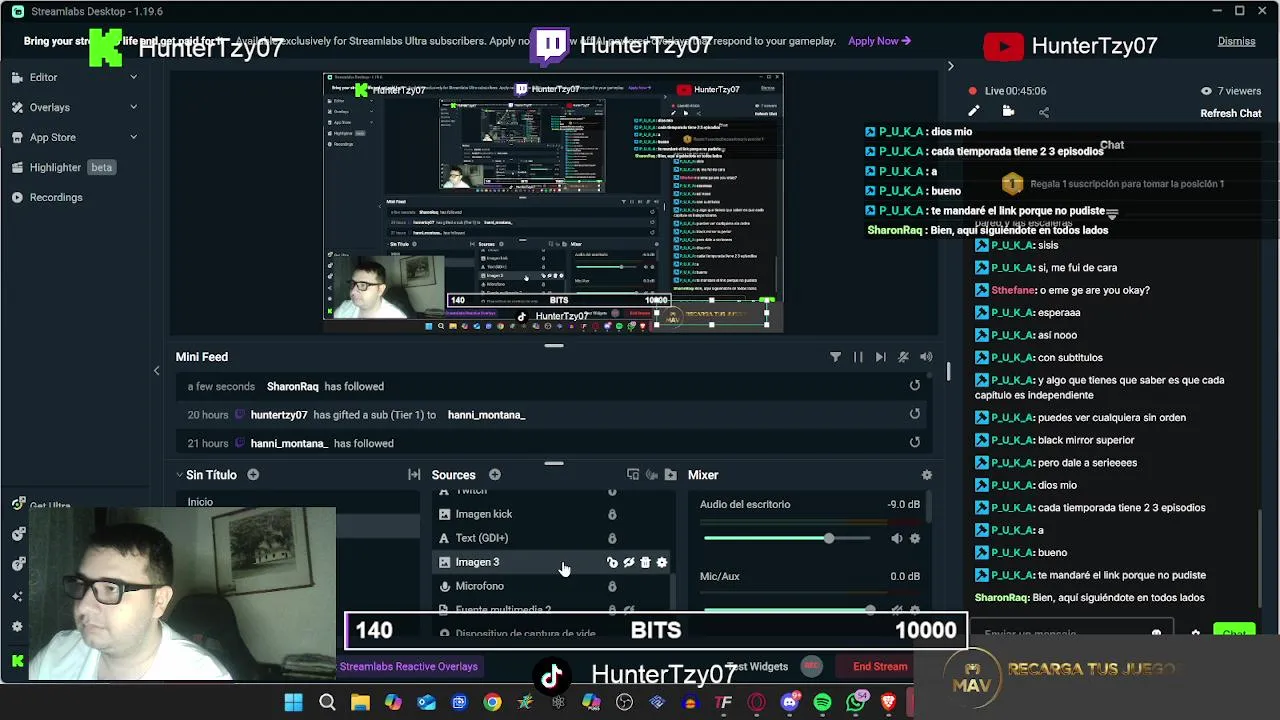1280x720 pixels.
Task: Select the Imagen 3 source
Action: [477, 562]
